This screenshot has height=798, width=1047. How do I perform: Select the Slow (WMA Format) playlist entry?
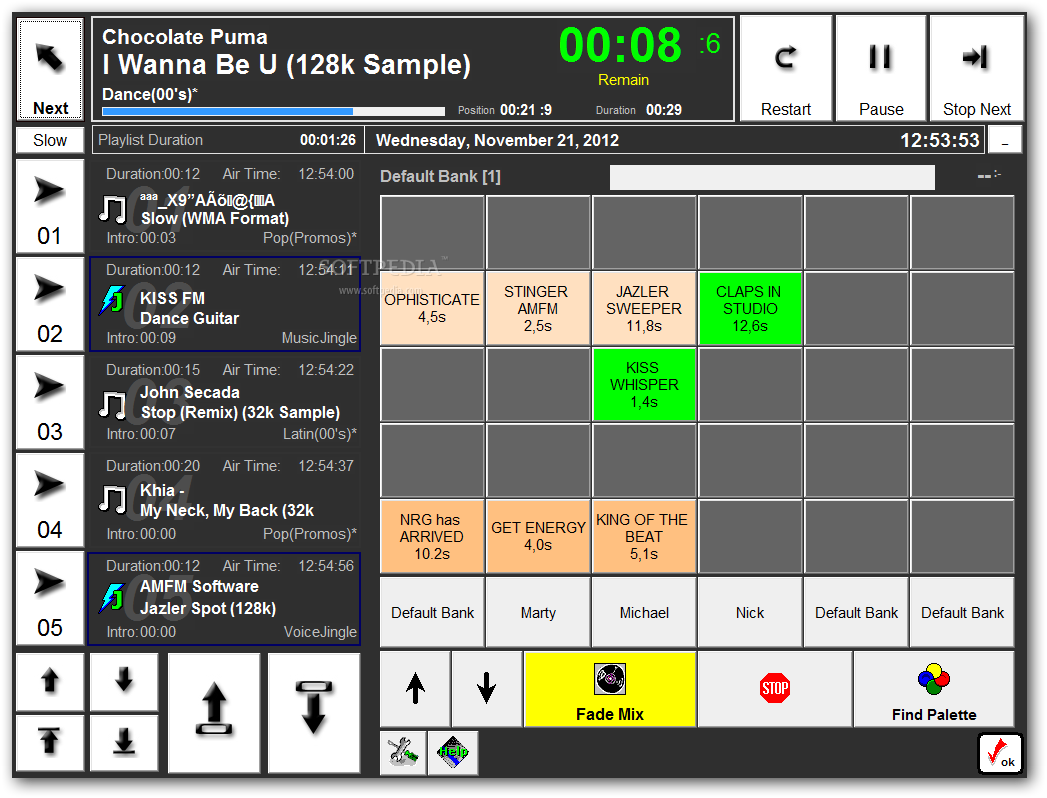(x=225, y=206)
